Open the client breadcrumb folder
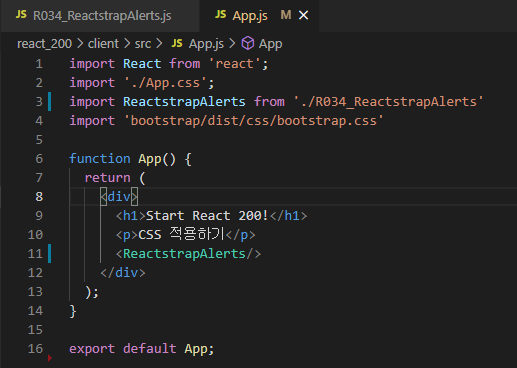The height and width of the screenshot is (368, 517). (x=103, y=44)
